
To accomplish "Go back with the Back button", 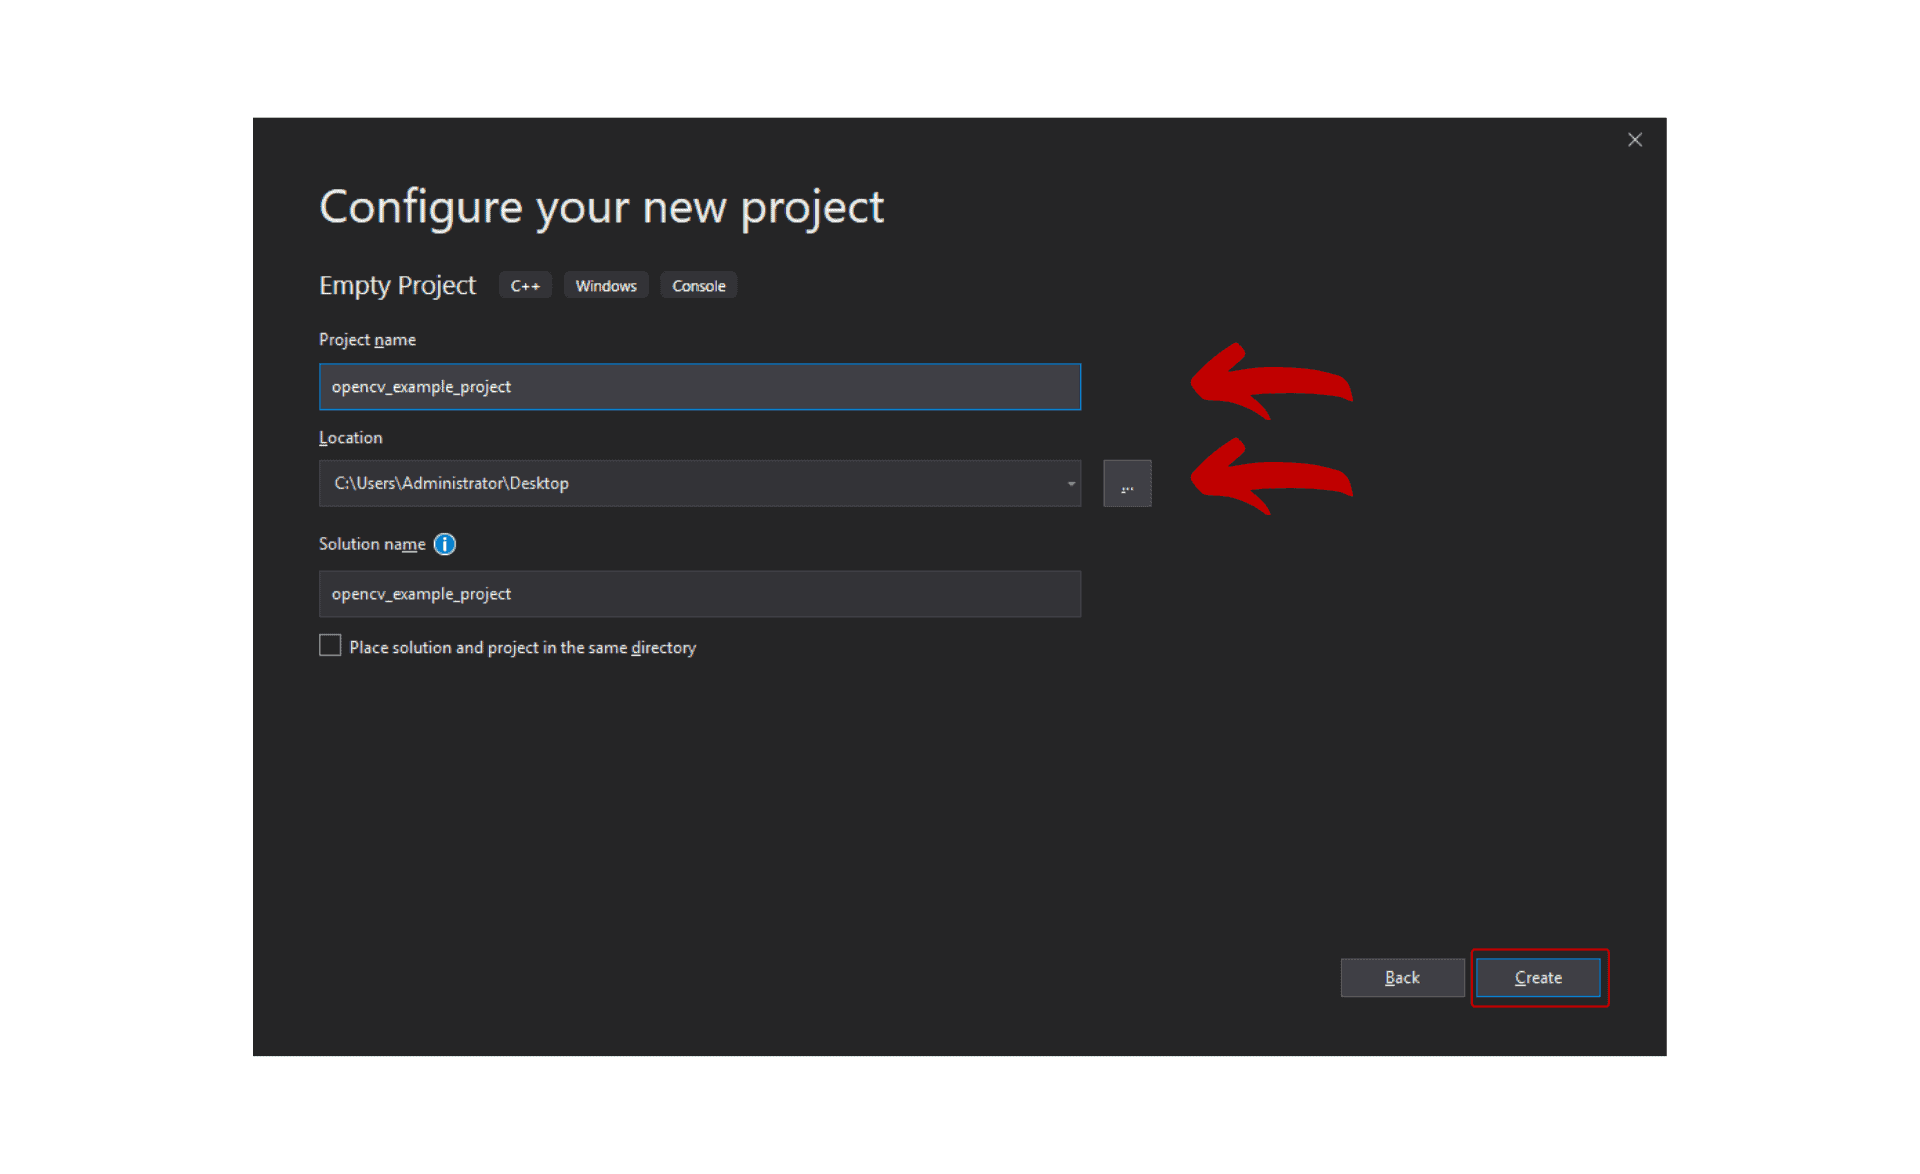I will pyautogui.click(x=1402, y=978).
